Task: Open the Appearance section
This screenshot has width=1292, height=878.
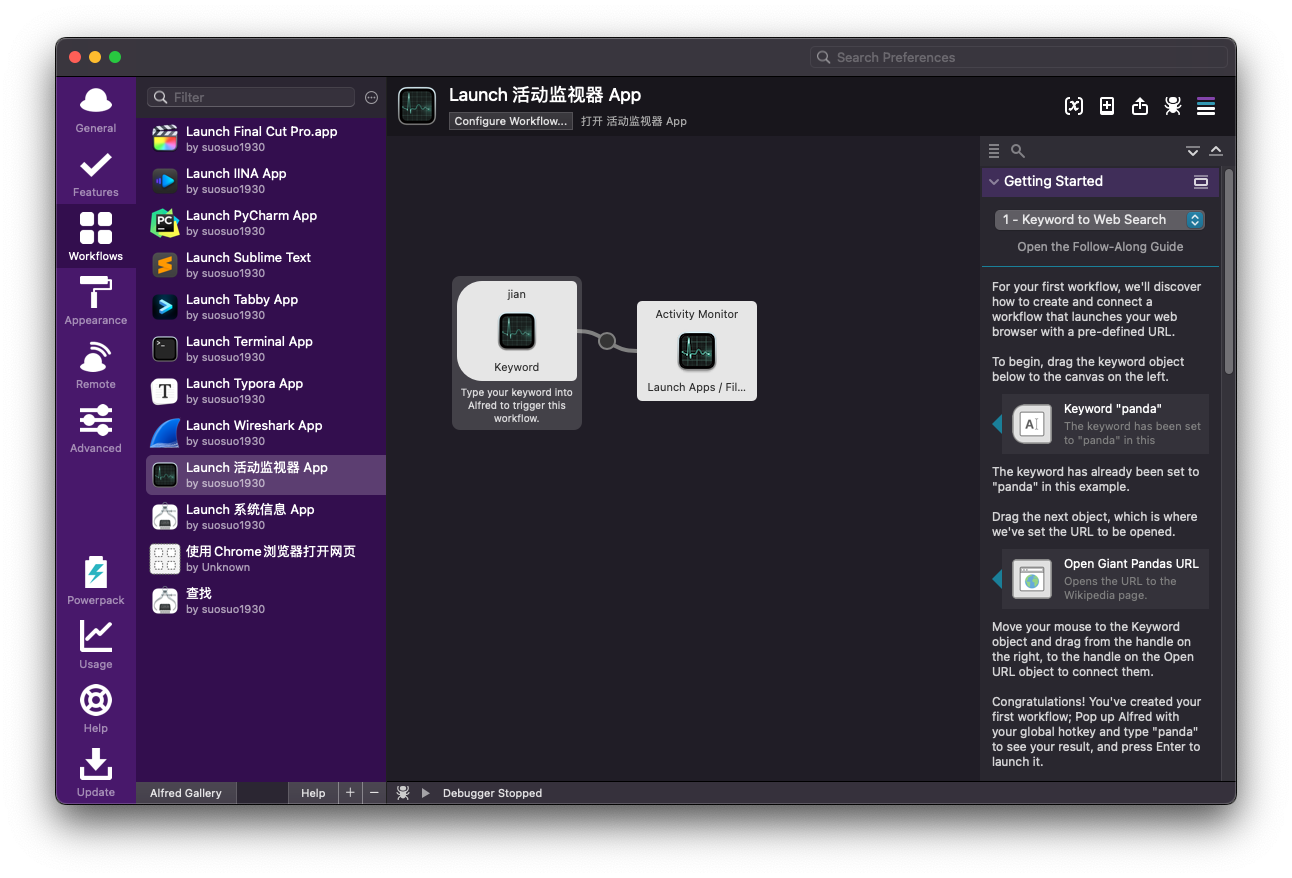Action: (x=96, y=302)
